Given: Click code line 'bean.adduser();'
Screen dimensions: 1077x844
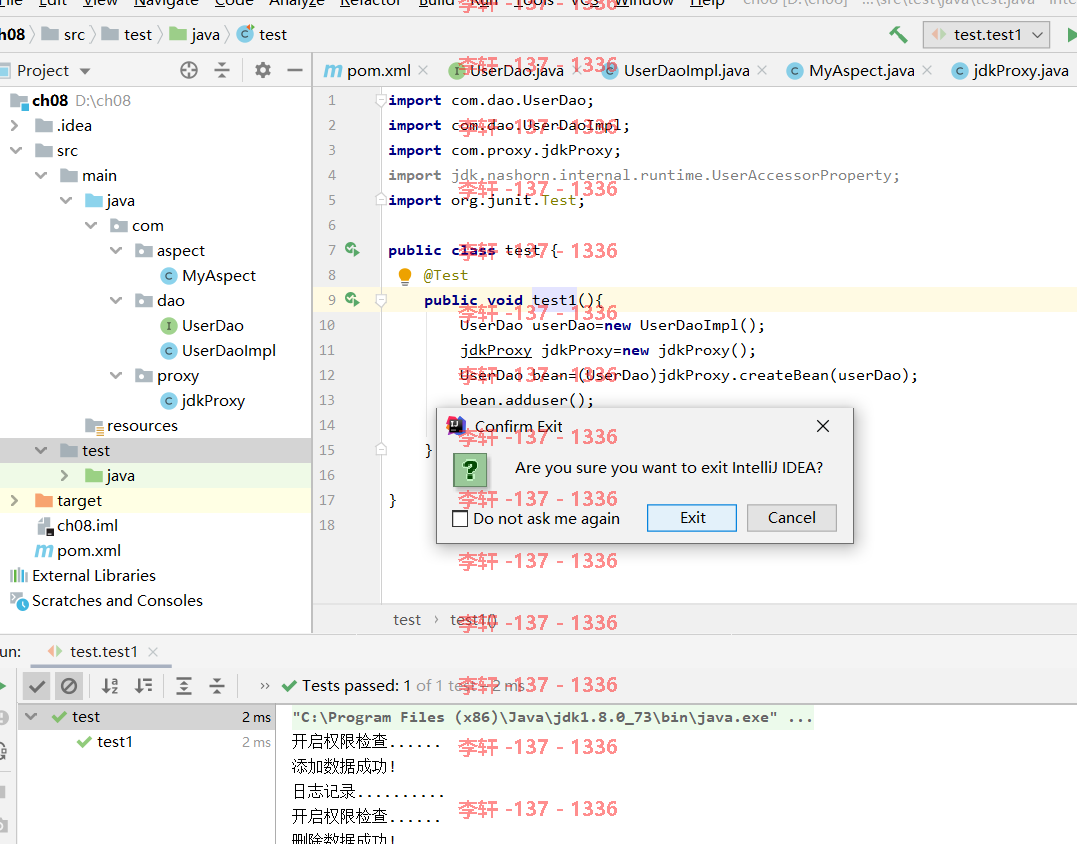Looking at the screenshot, I should point(527,400).
